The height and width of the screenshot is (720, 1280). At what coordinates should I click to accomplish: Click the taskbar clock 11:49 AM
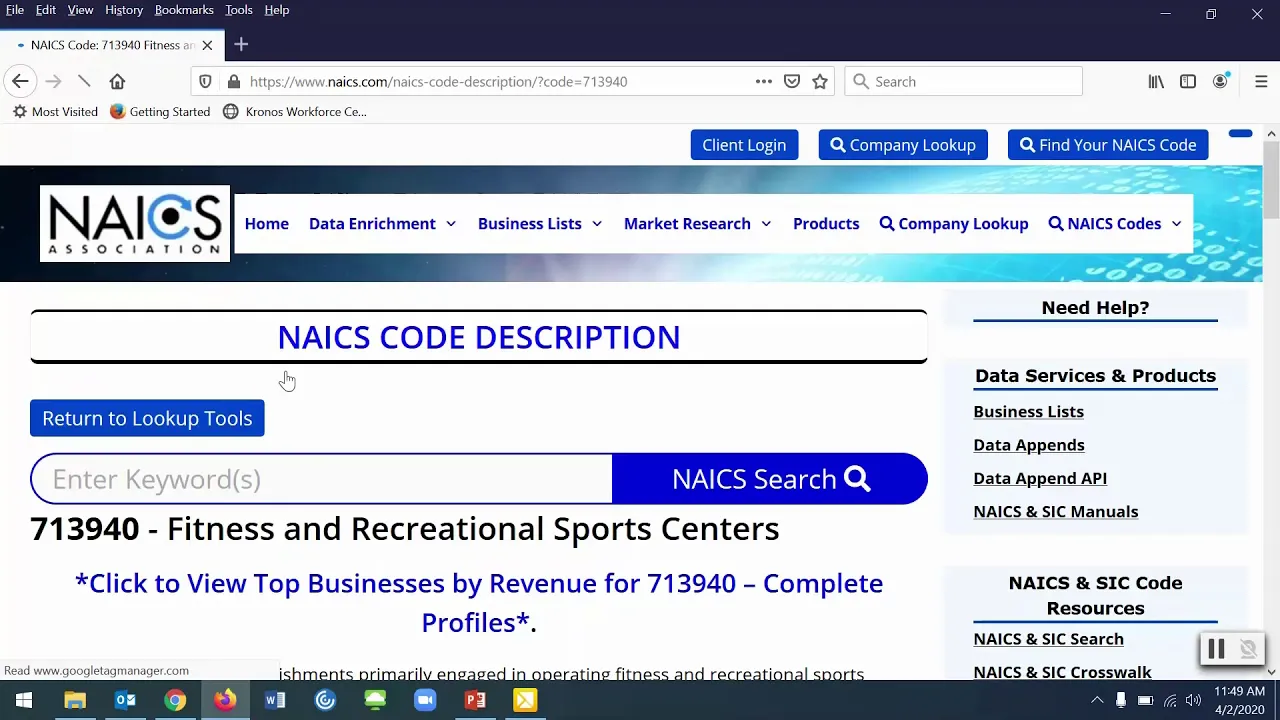click(1240, 692)
